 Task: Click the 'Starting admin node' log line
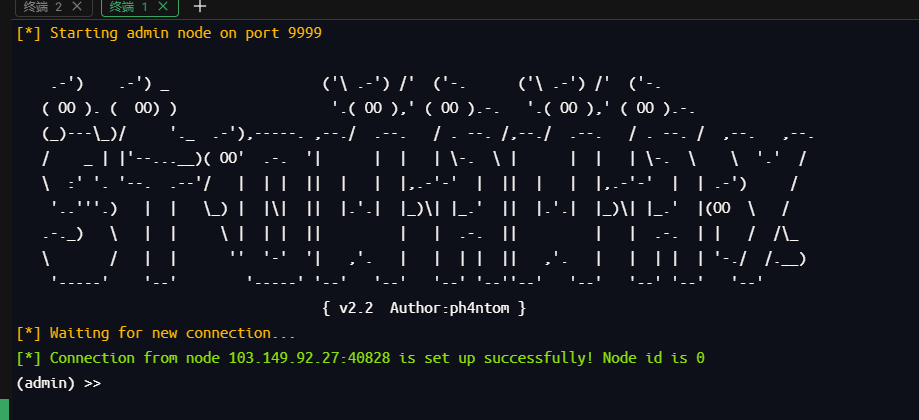pos(170,32)
